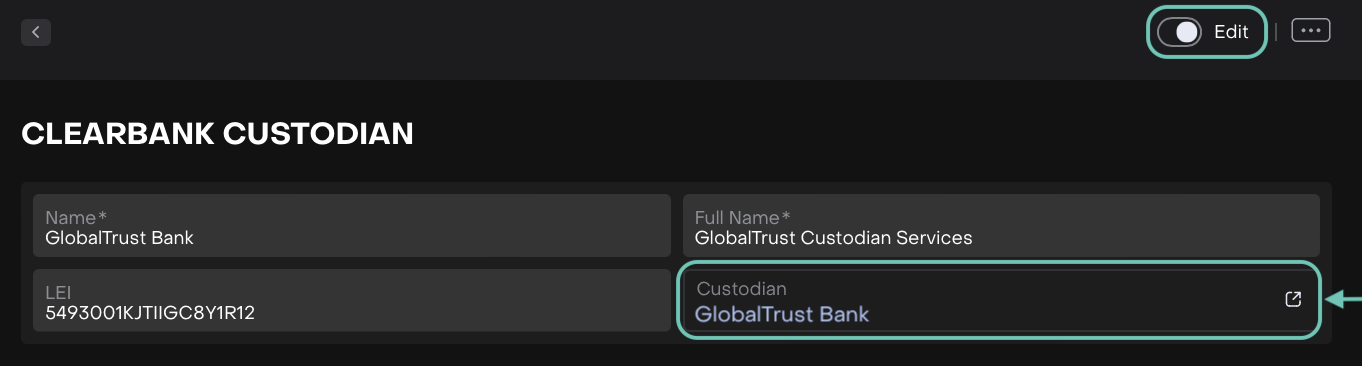Click the GlobalTrust Custodian Services text
The height and width of the screenshot is (366, 1362).
click(834, 238)
